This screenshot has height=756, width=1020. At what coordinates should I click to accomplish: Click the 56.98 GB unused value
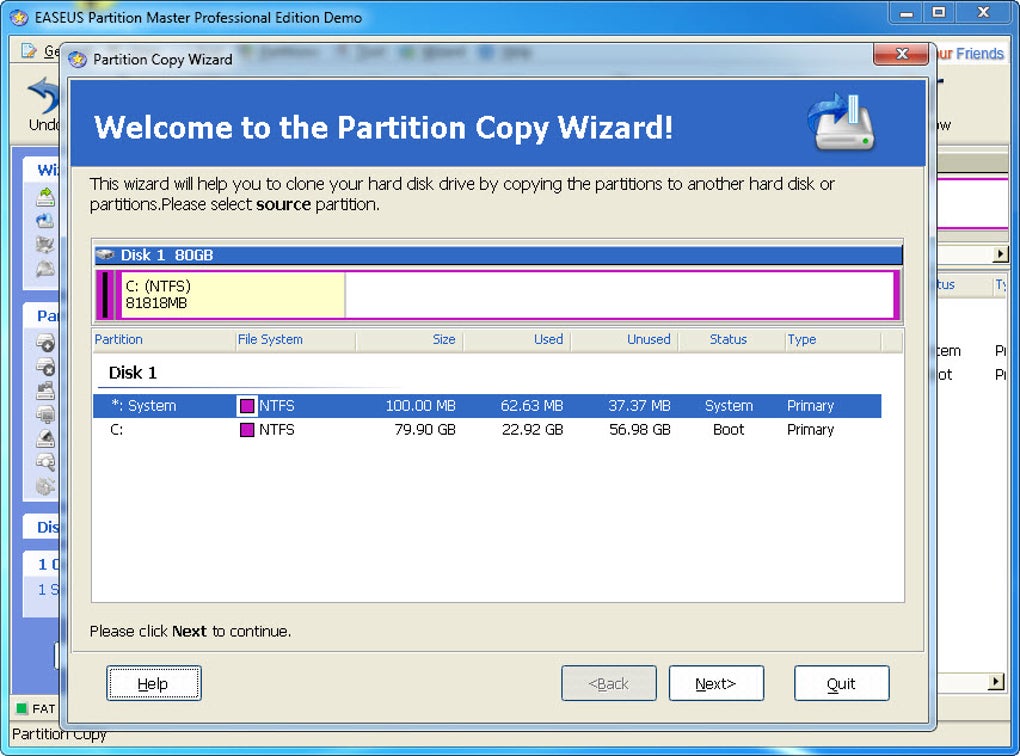(639, 430)
